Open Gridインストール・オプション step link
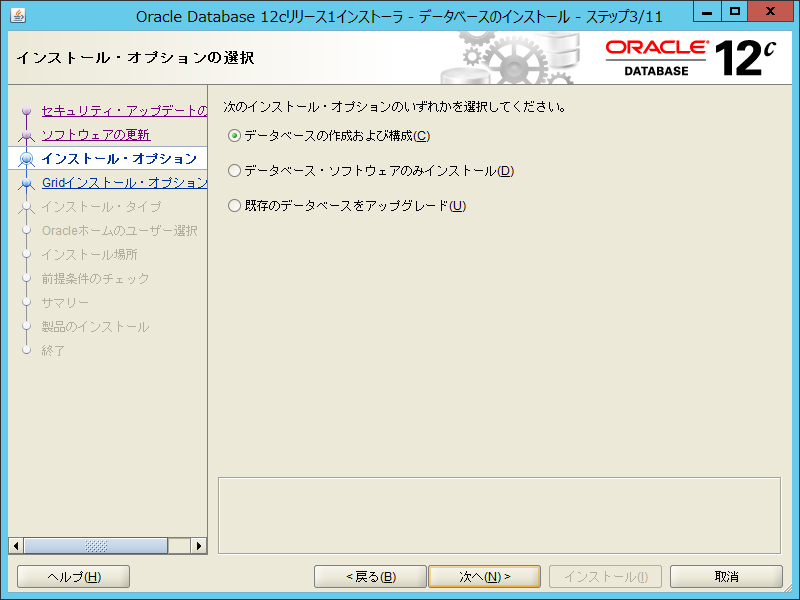This screenshot has width=800, height=600. [x=124, y=183]
